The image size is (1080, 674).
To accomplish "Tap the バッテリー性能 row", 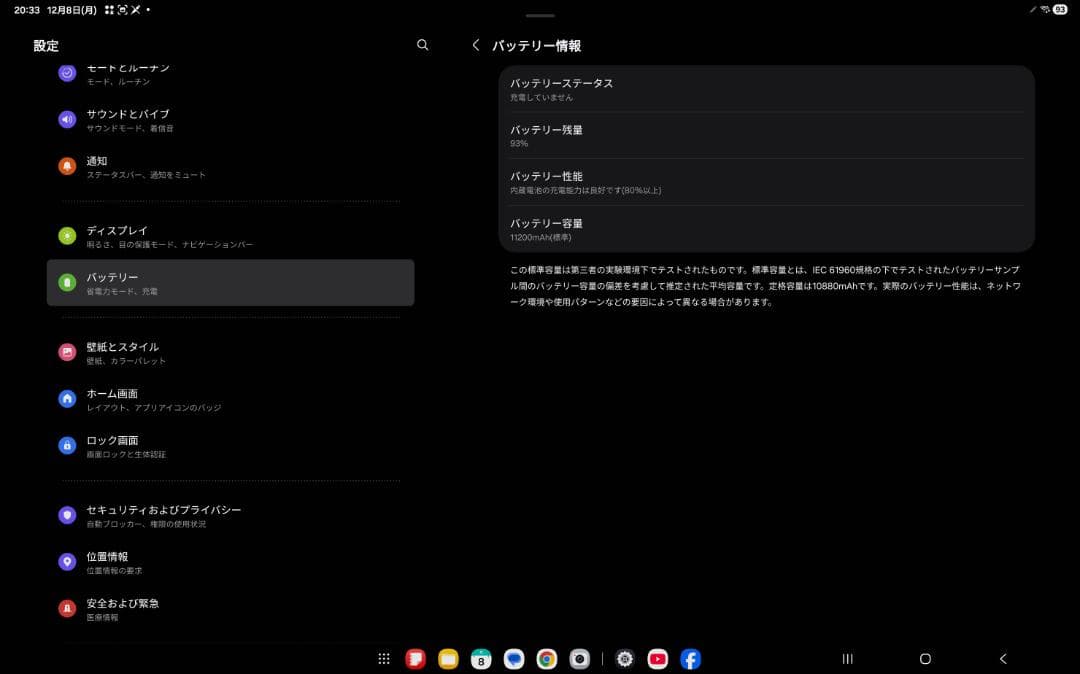I will [766, 182].
